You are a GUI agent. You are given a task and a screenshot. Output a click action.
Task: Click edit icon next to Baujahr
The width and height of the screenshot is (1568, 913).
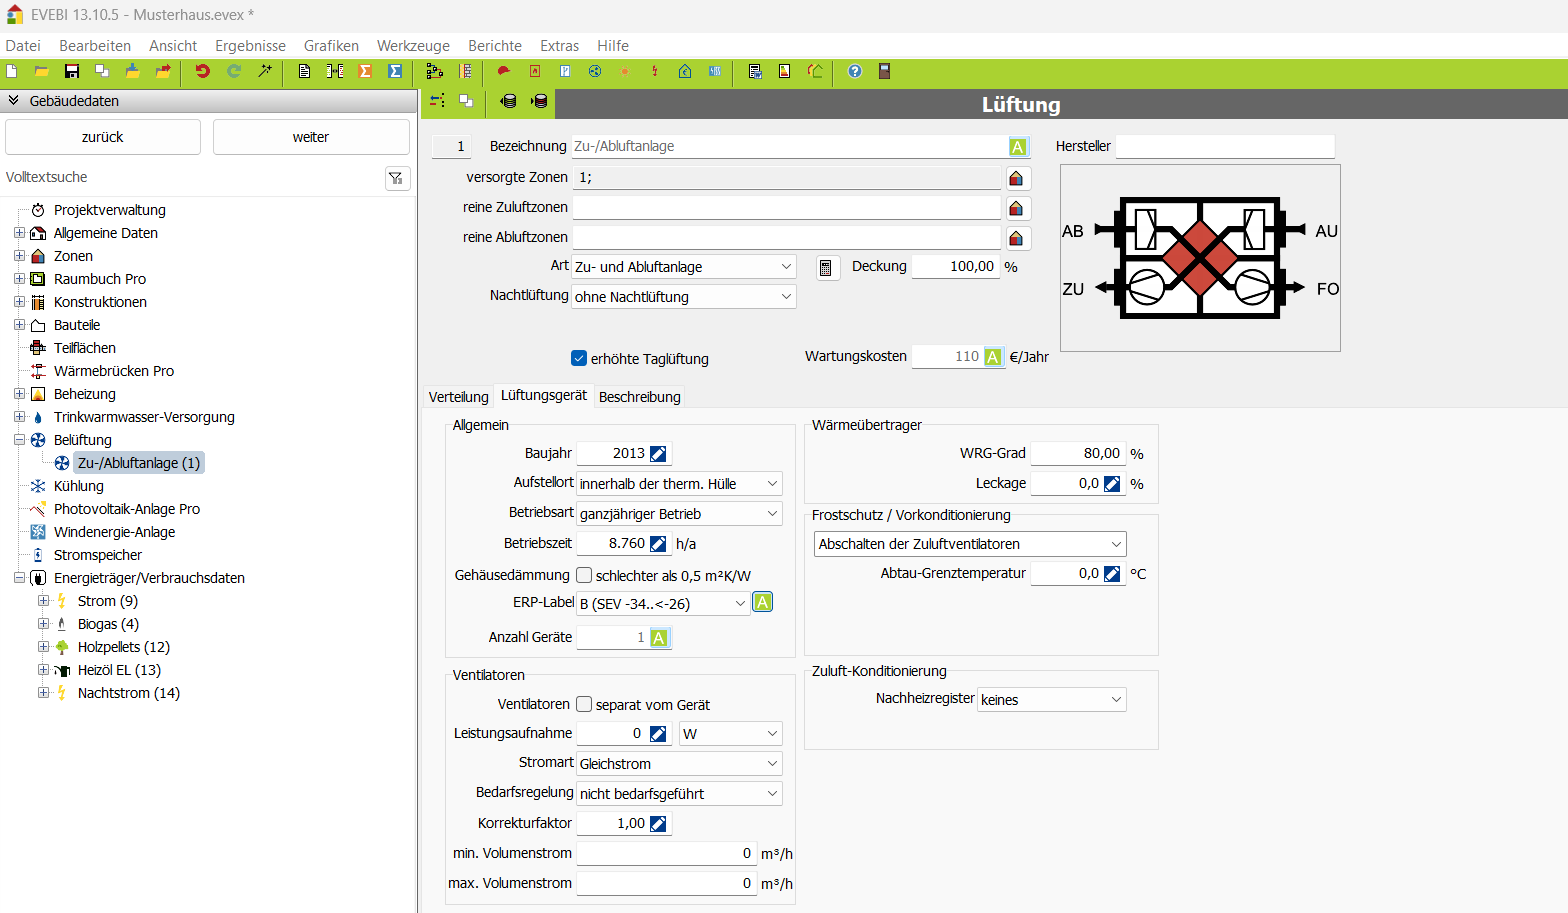coord(658,454)
